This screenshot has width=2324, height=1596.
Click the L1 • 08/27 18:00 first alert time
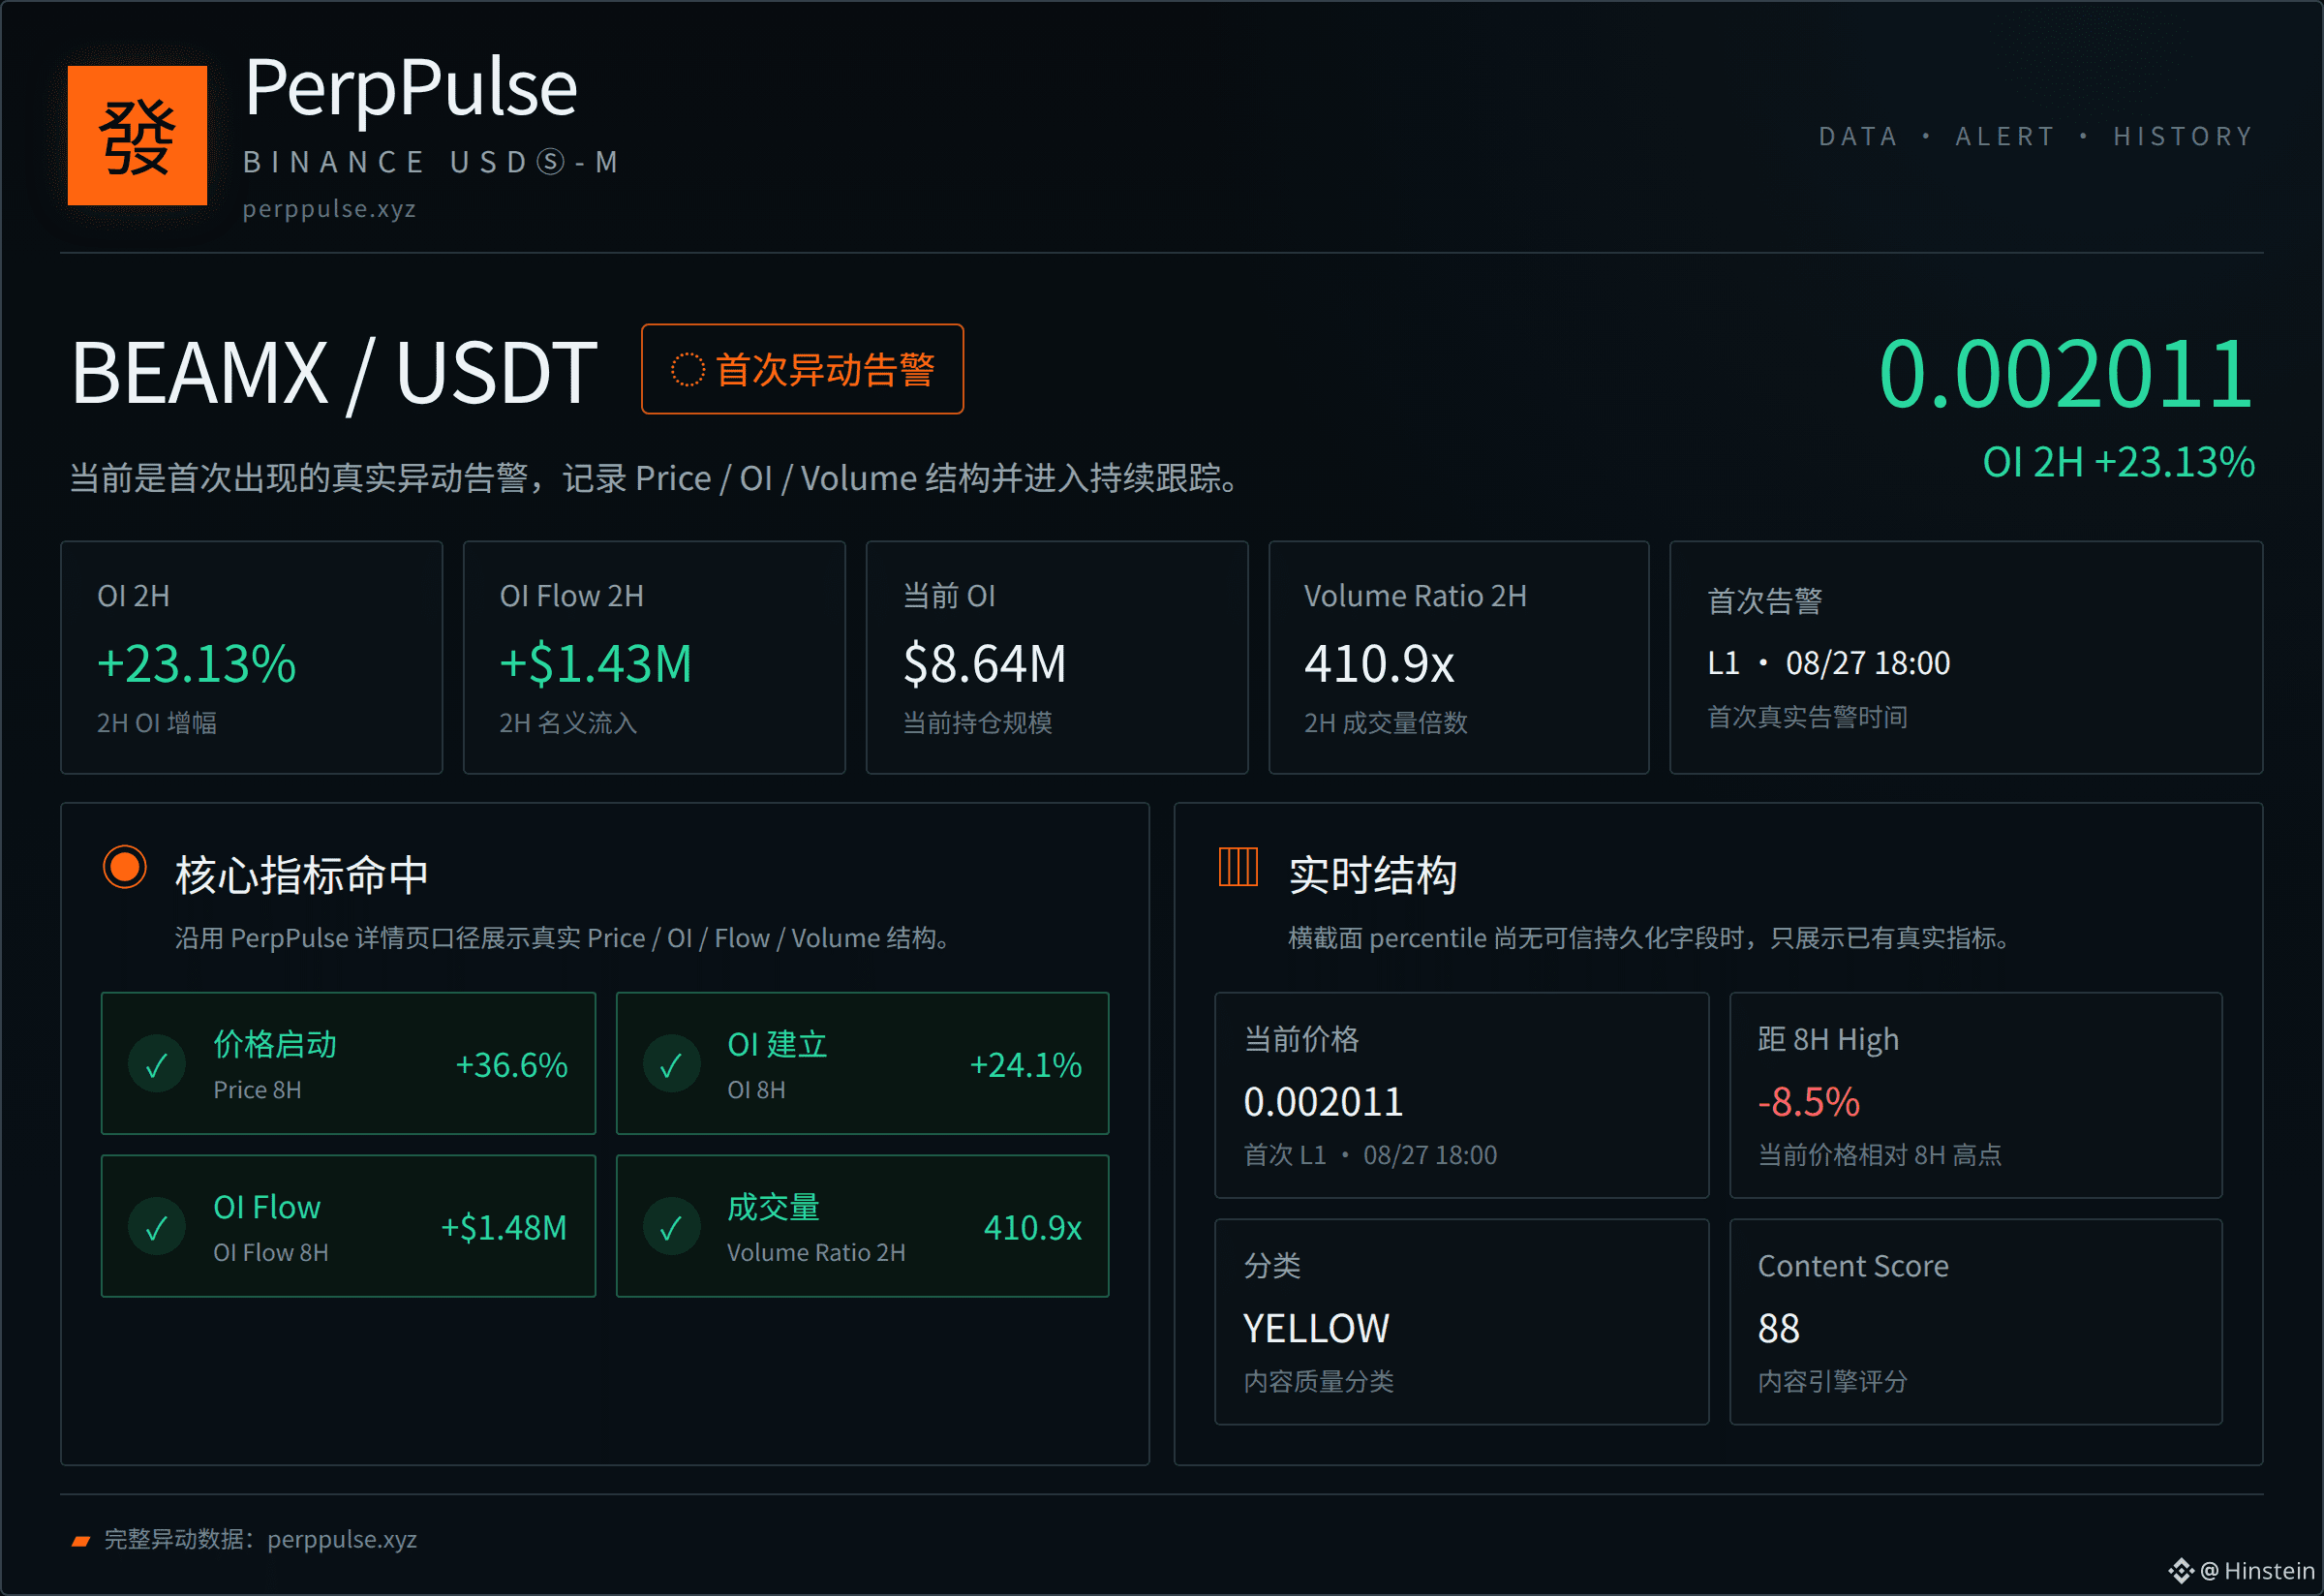pos(1828,663)
